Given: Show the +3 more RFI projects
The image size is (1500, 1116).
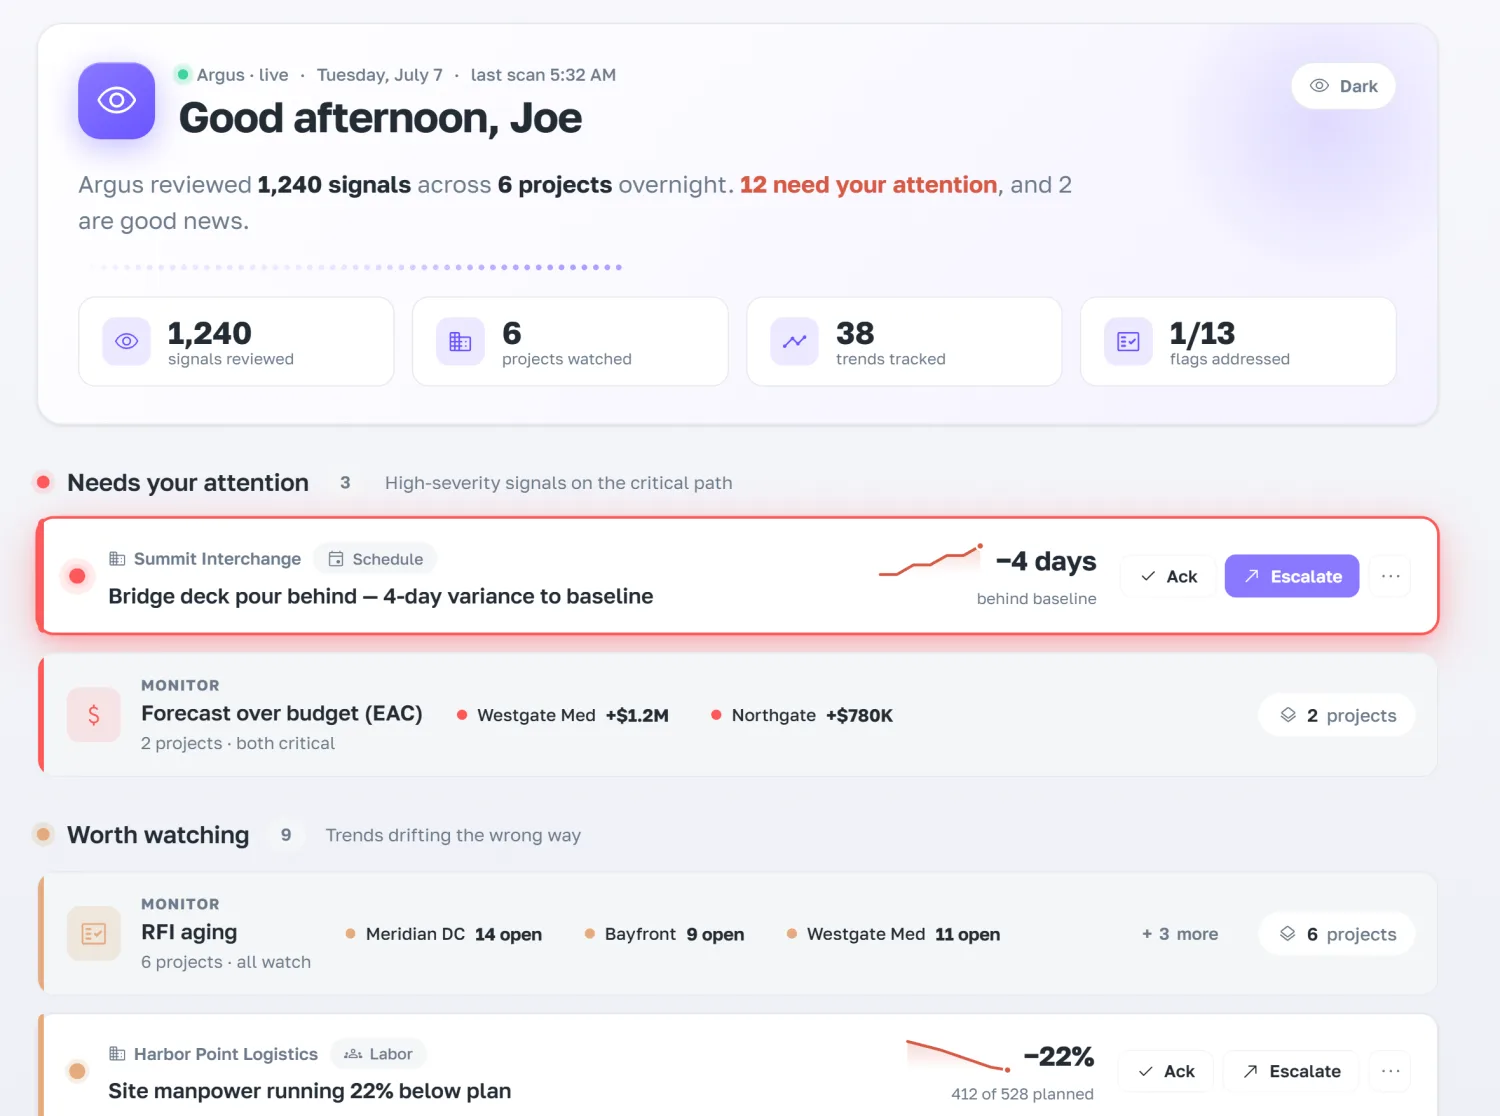Looking at the screenshot, I should click(x=1180, y=934).
